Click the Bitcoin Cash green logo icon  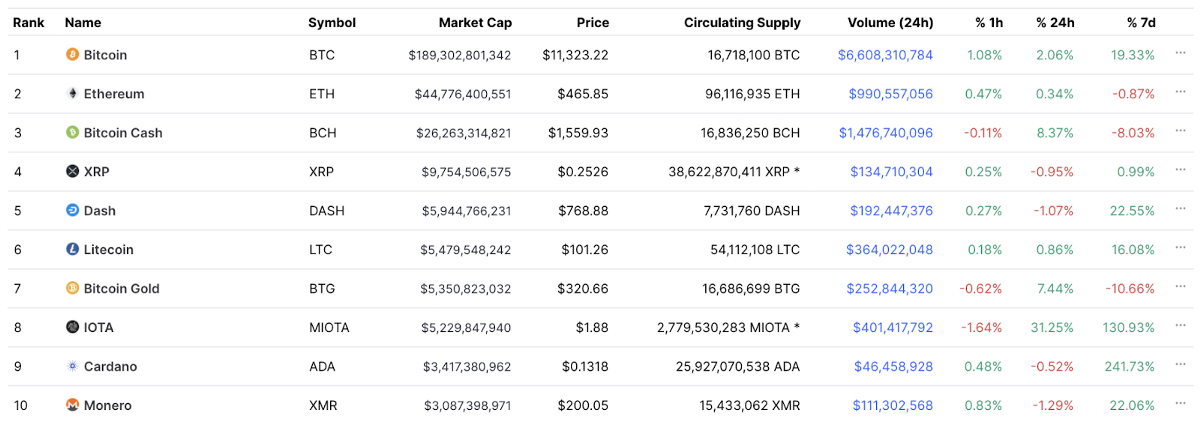point(72,133)
